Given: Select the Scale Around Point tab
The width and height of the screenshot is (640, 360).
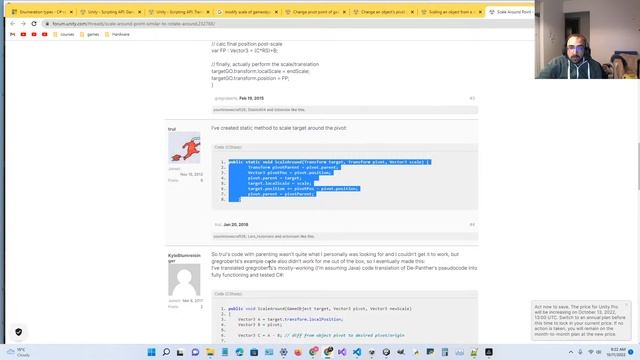Looking at the screenshot, I should [x=510, y=12].
